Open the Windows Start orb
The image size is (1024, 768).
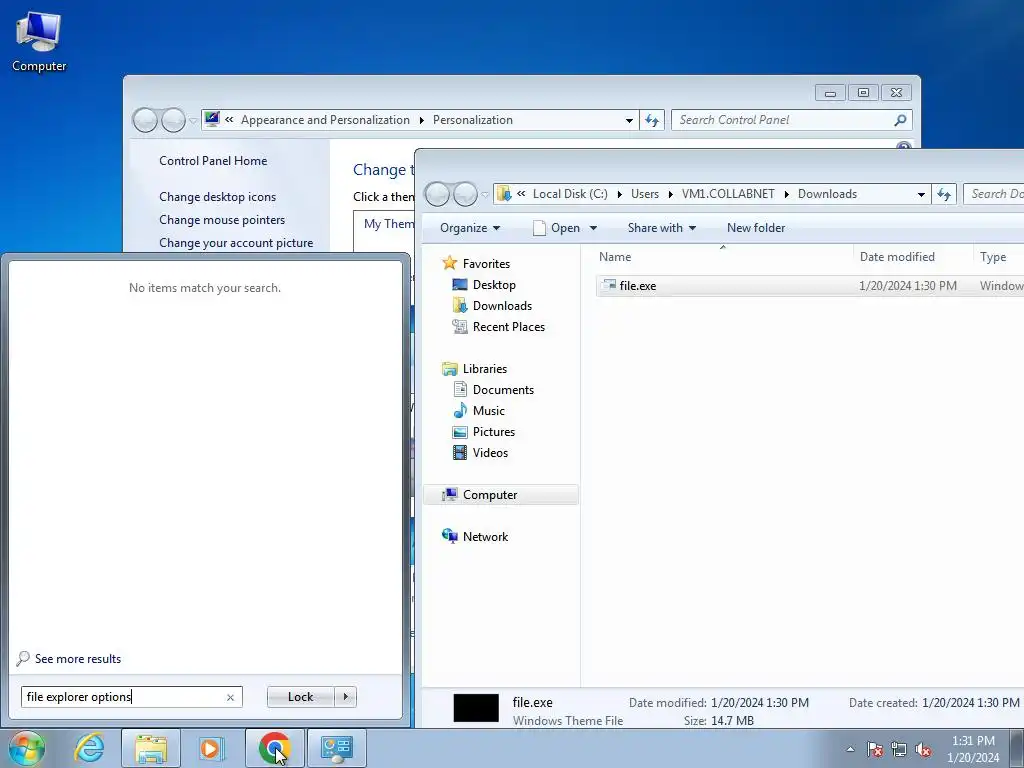[27, 748]
